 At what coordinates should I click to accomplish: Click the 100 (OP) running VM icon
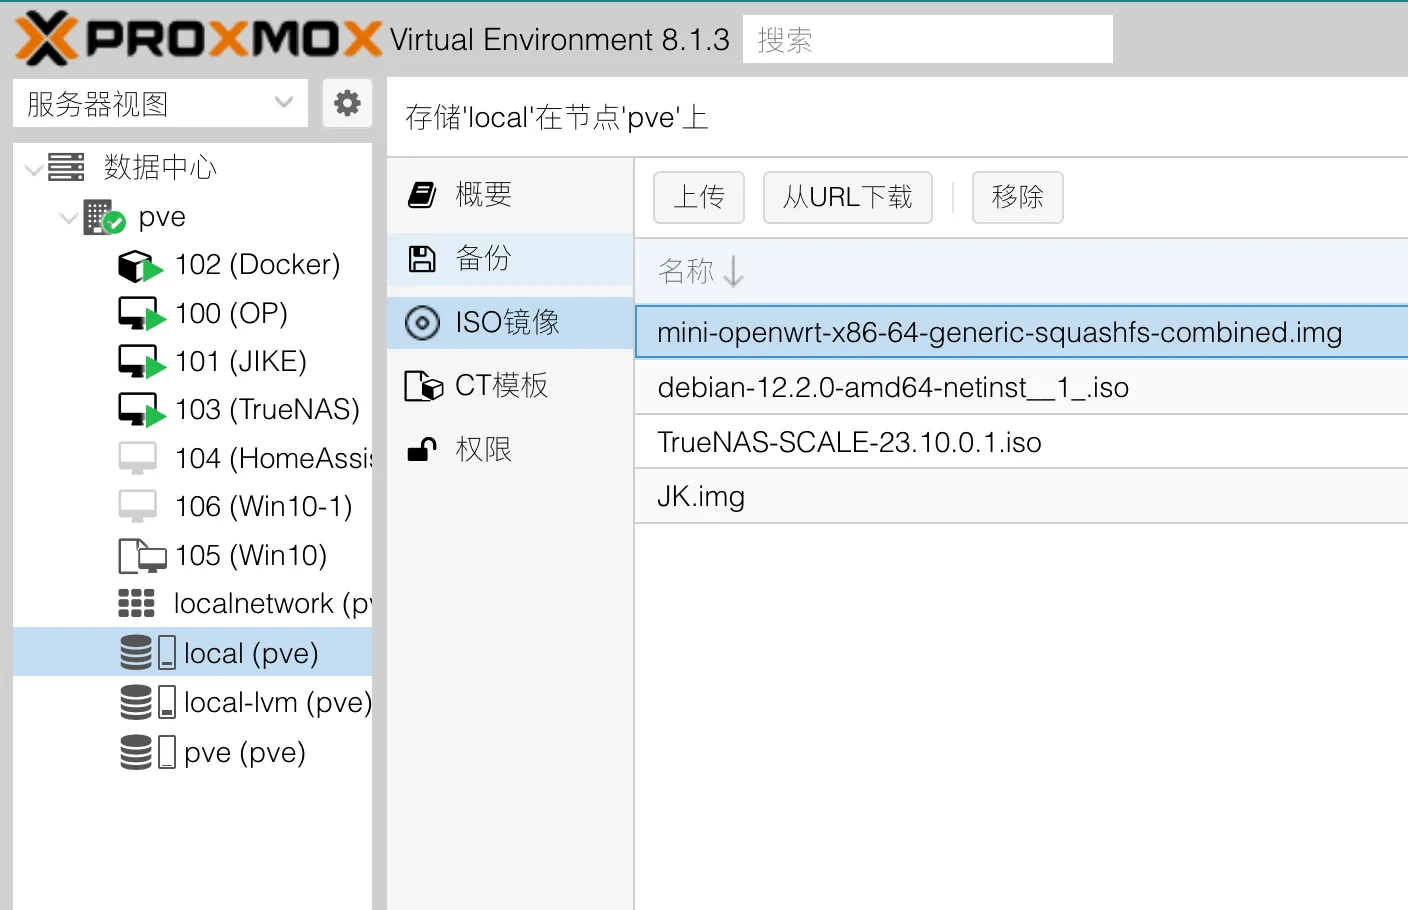point(141,314)
